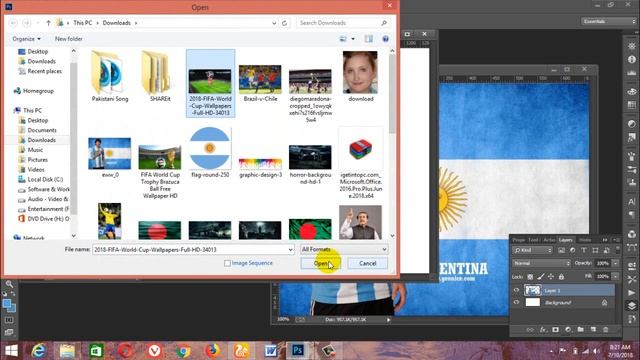This screenshot has height=360, width=640.
Task: Click the link layers icon
Action: (x=530, y=329)
